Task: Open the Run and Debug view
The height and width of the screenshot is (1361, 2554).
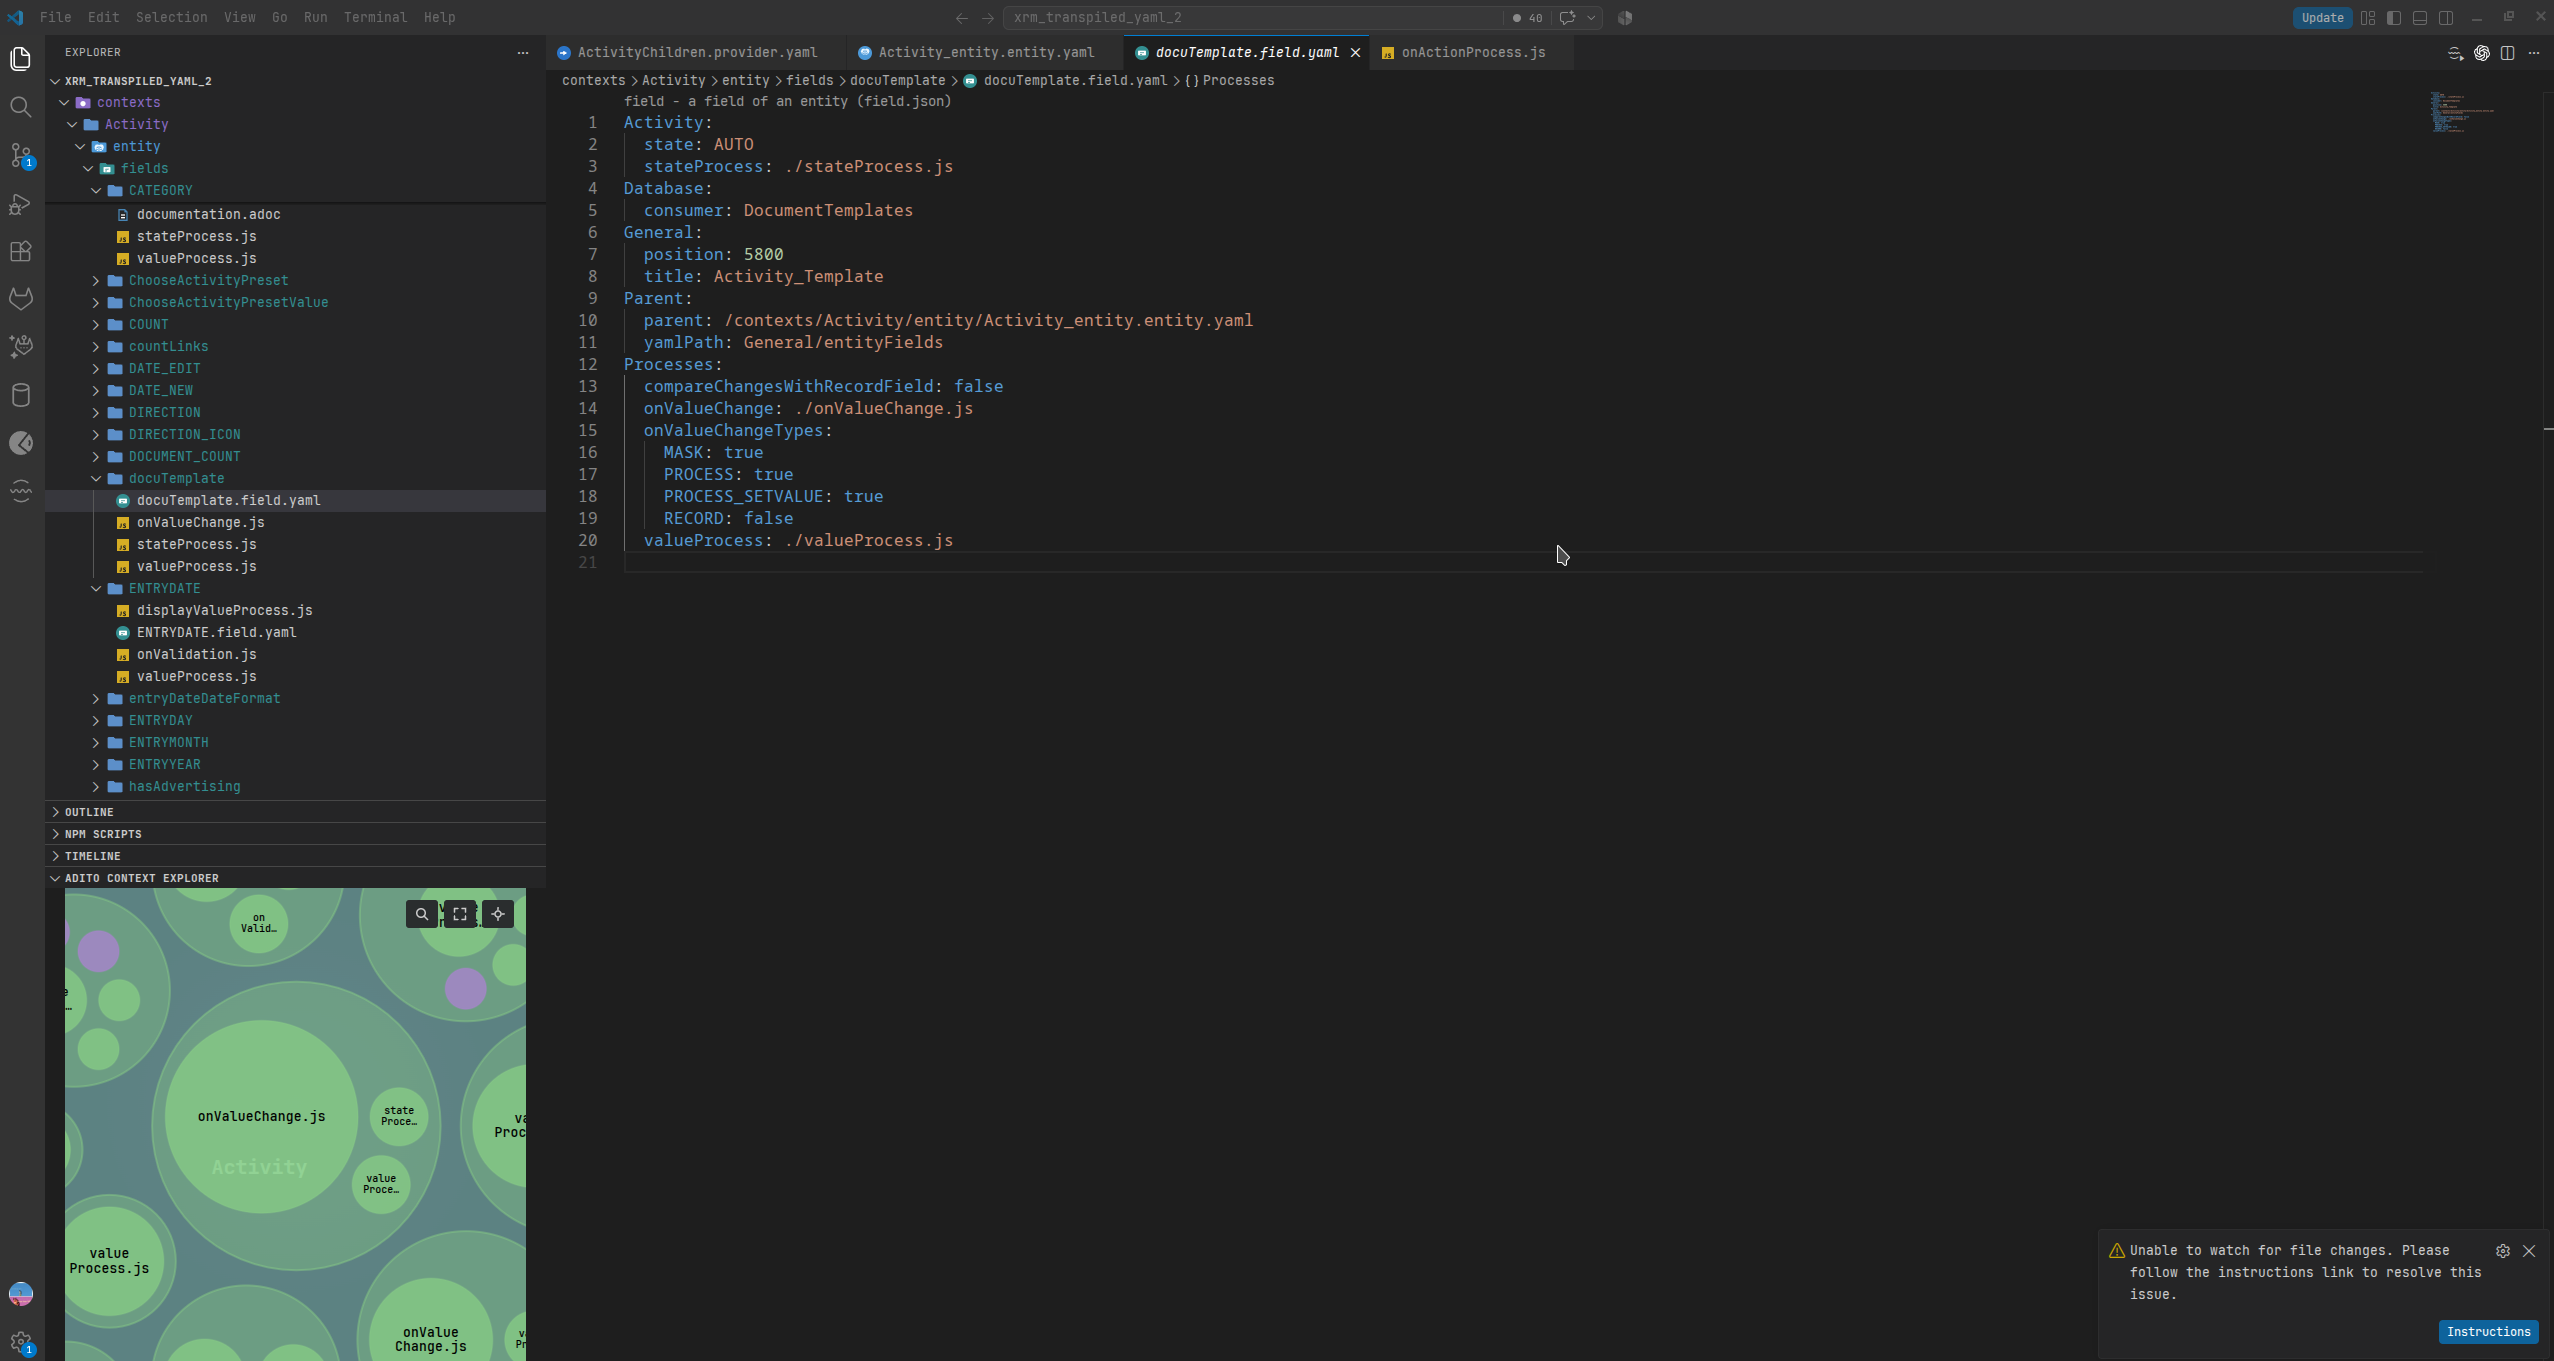Action: (x=21, y=204)
